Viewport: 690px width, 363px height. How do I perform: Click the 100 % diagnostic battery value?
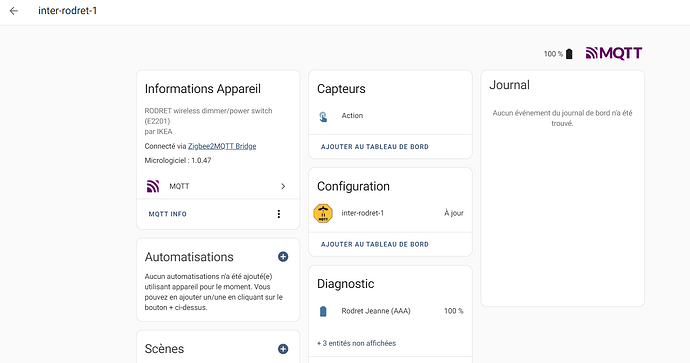454,311
